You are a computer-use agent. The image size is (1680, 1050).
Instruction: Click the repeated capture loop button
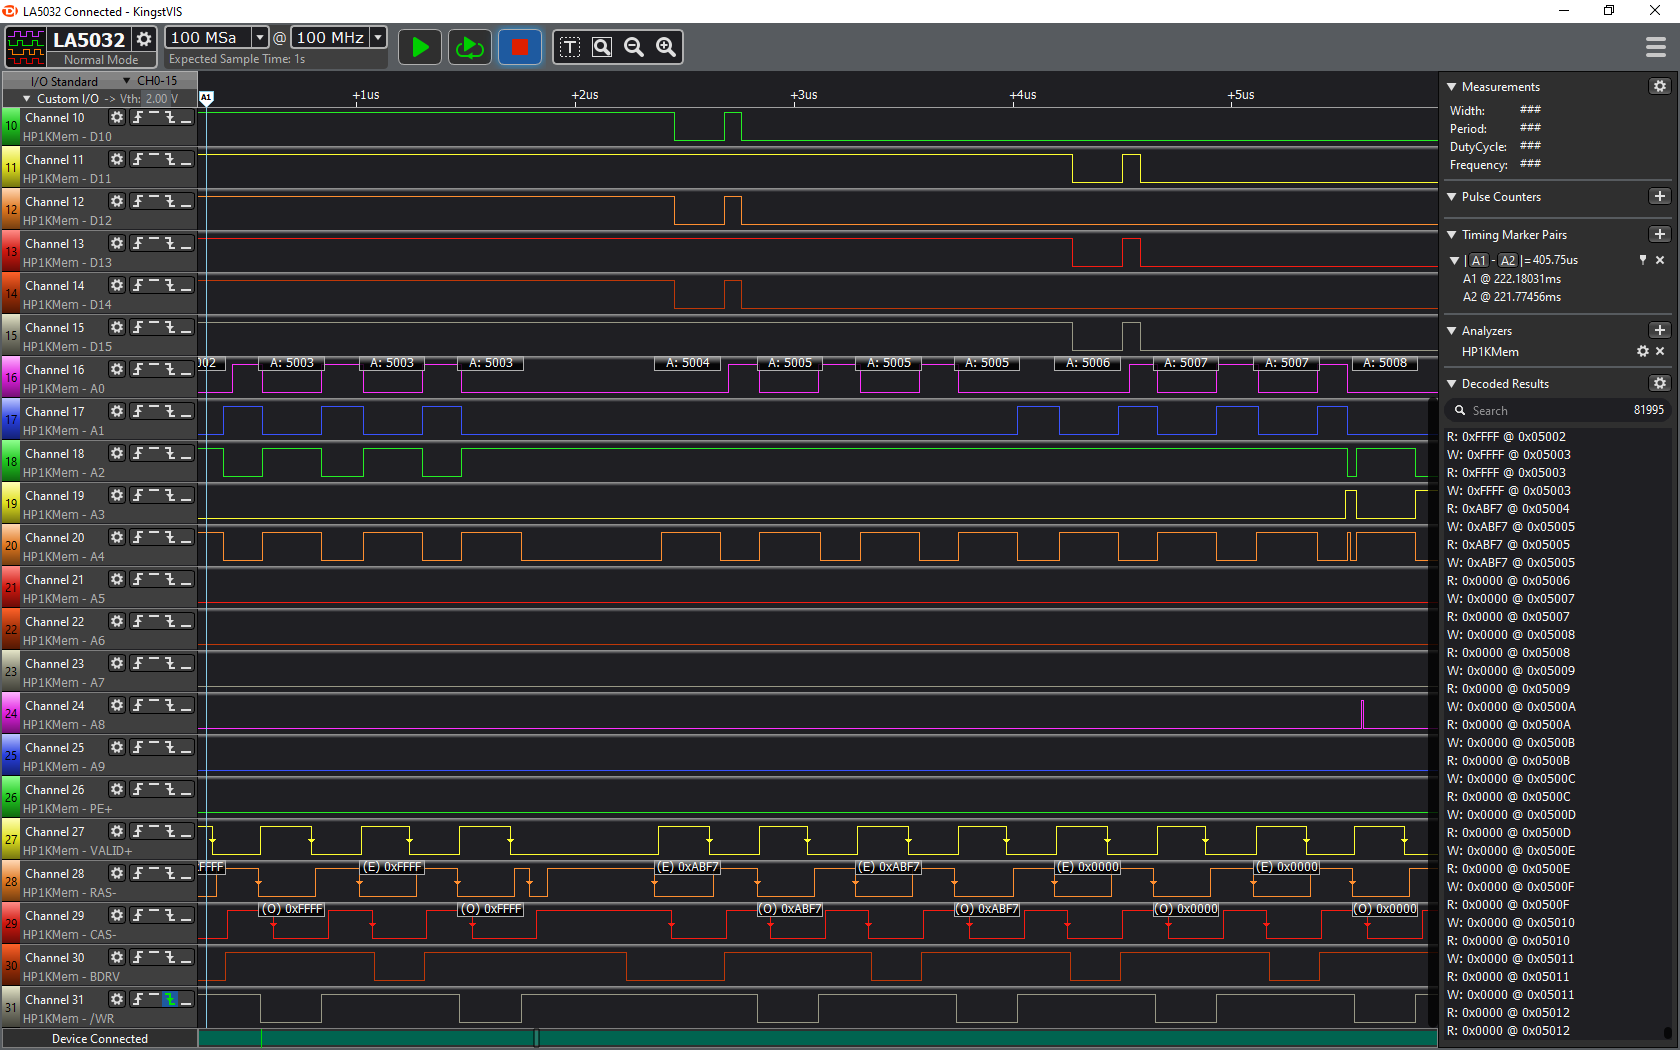(x=469, y=47)
